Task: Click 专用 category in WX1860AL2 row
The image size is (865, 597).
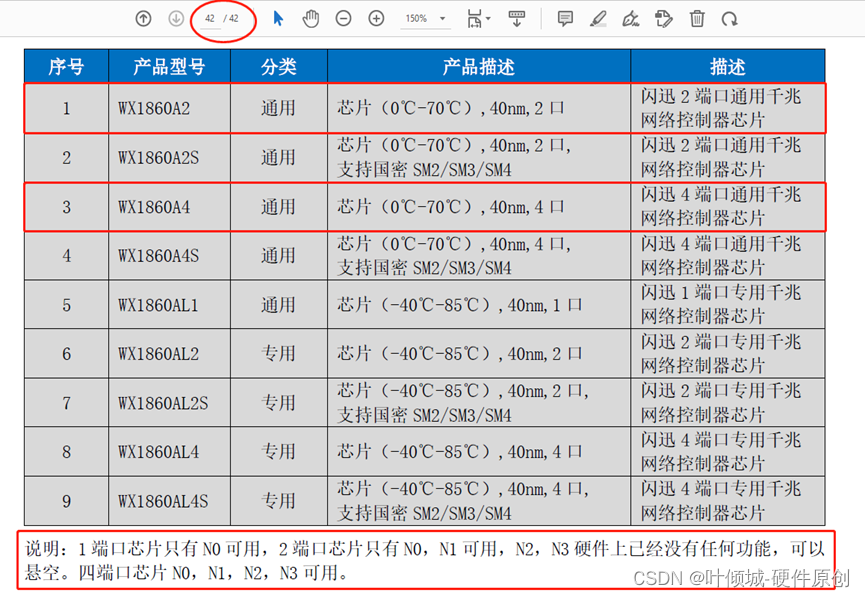Action: click(x=279, y=354)
